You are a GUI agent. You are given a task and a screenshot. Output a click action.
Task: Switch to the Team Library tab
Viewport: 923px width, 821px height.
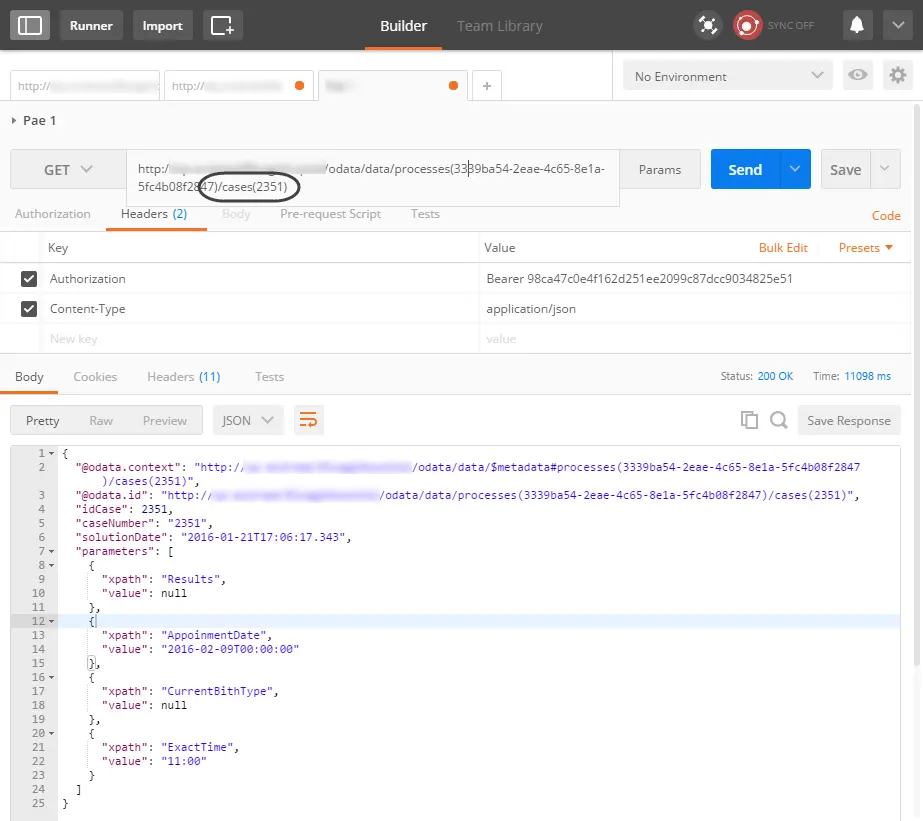(500, 26)
